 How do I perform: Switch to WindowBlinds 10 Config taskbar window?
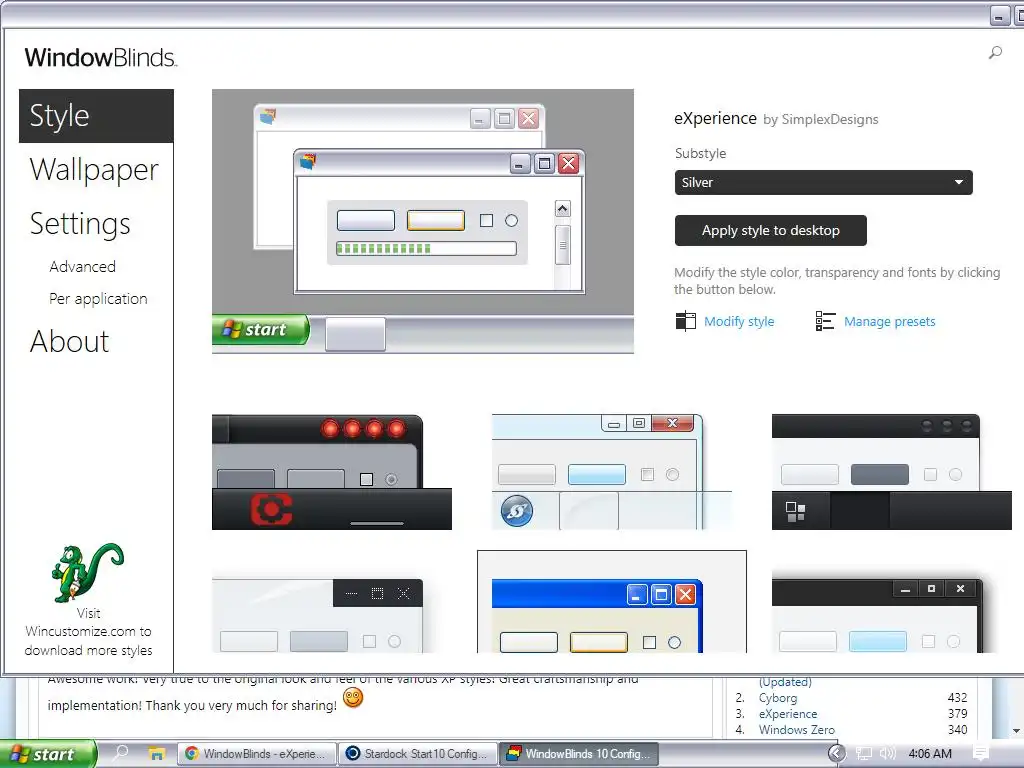tap(579, 754)
